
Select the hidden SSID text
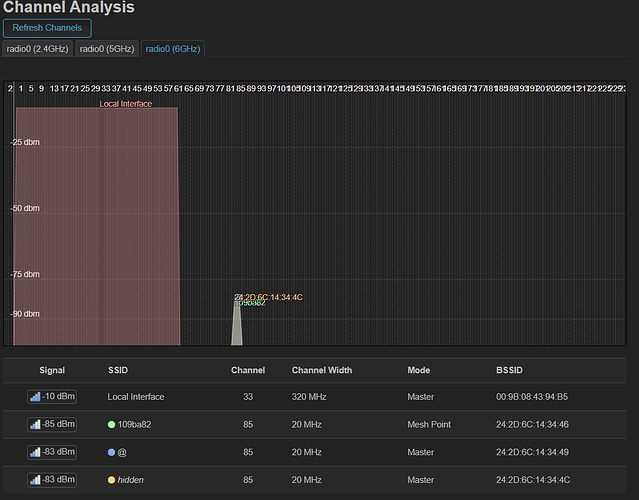coord(130,480)
